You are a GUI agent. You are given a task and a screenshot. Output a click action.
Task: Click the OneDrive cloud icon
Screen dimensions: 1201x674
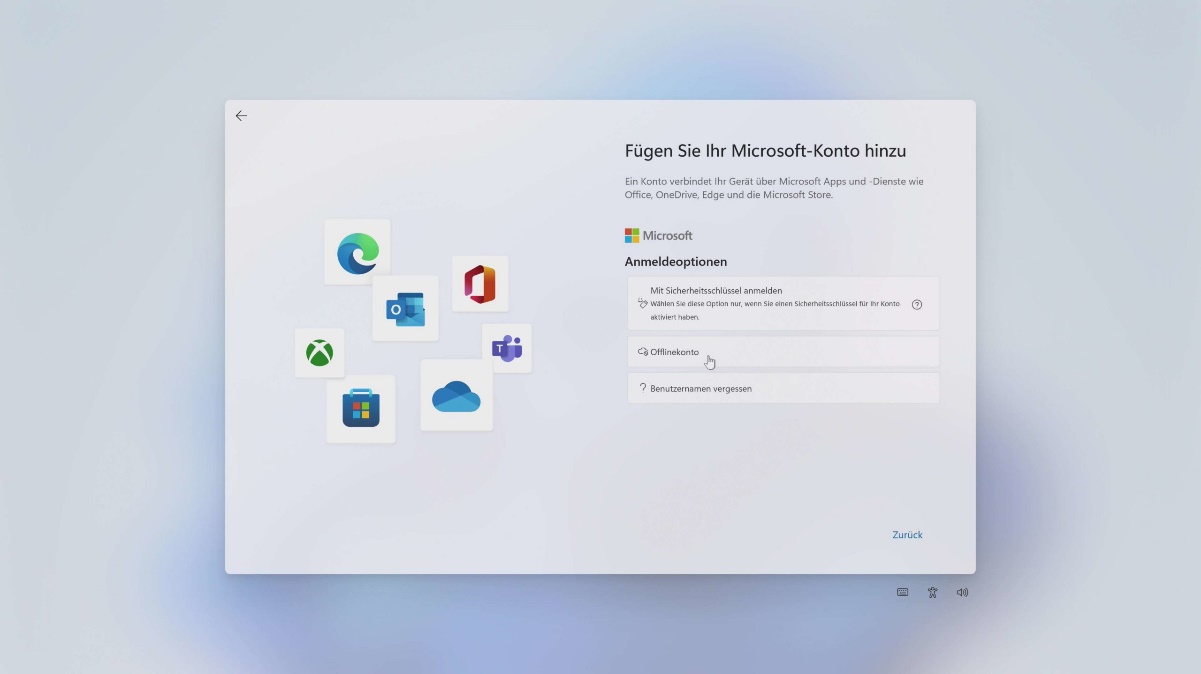(456, 397)
